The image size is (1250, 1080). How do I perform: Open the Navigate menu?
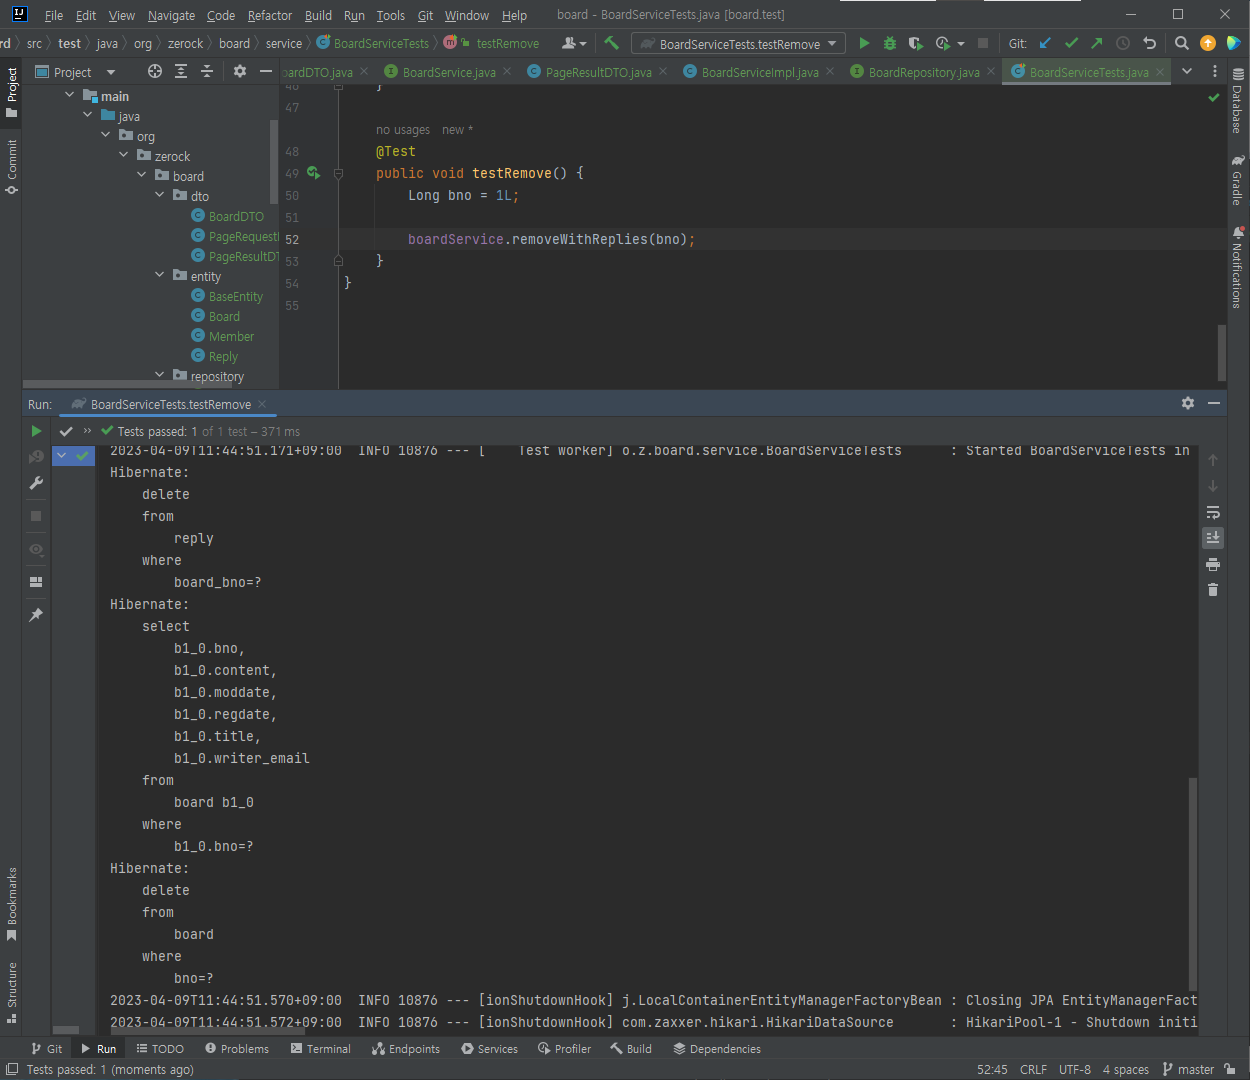(x=171, y=15)
